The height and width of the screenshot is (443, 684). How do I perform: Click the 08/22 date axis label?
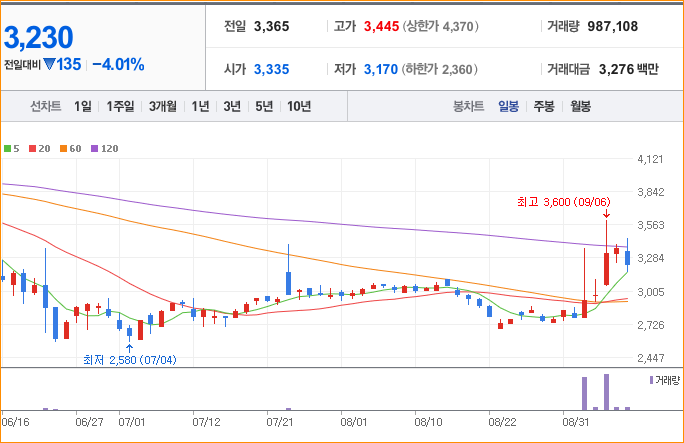pos(502,422)
